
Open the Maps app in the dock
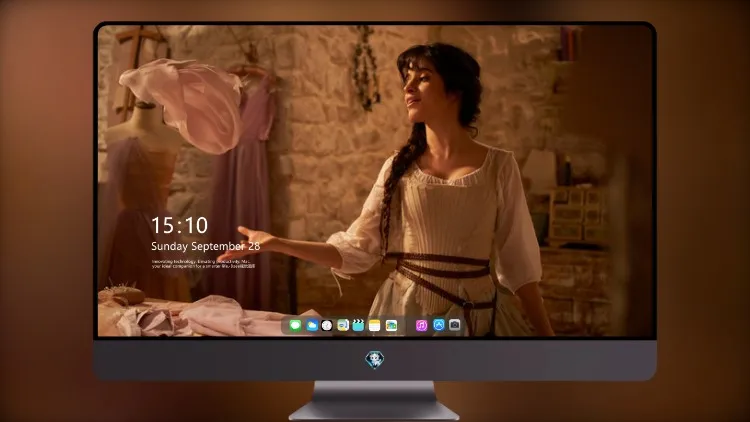[343, 326]
